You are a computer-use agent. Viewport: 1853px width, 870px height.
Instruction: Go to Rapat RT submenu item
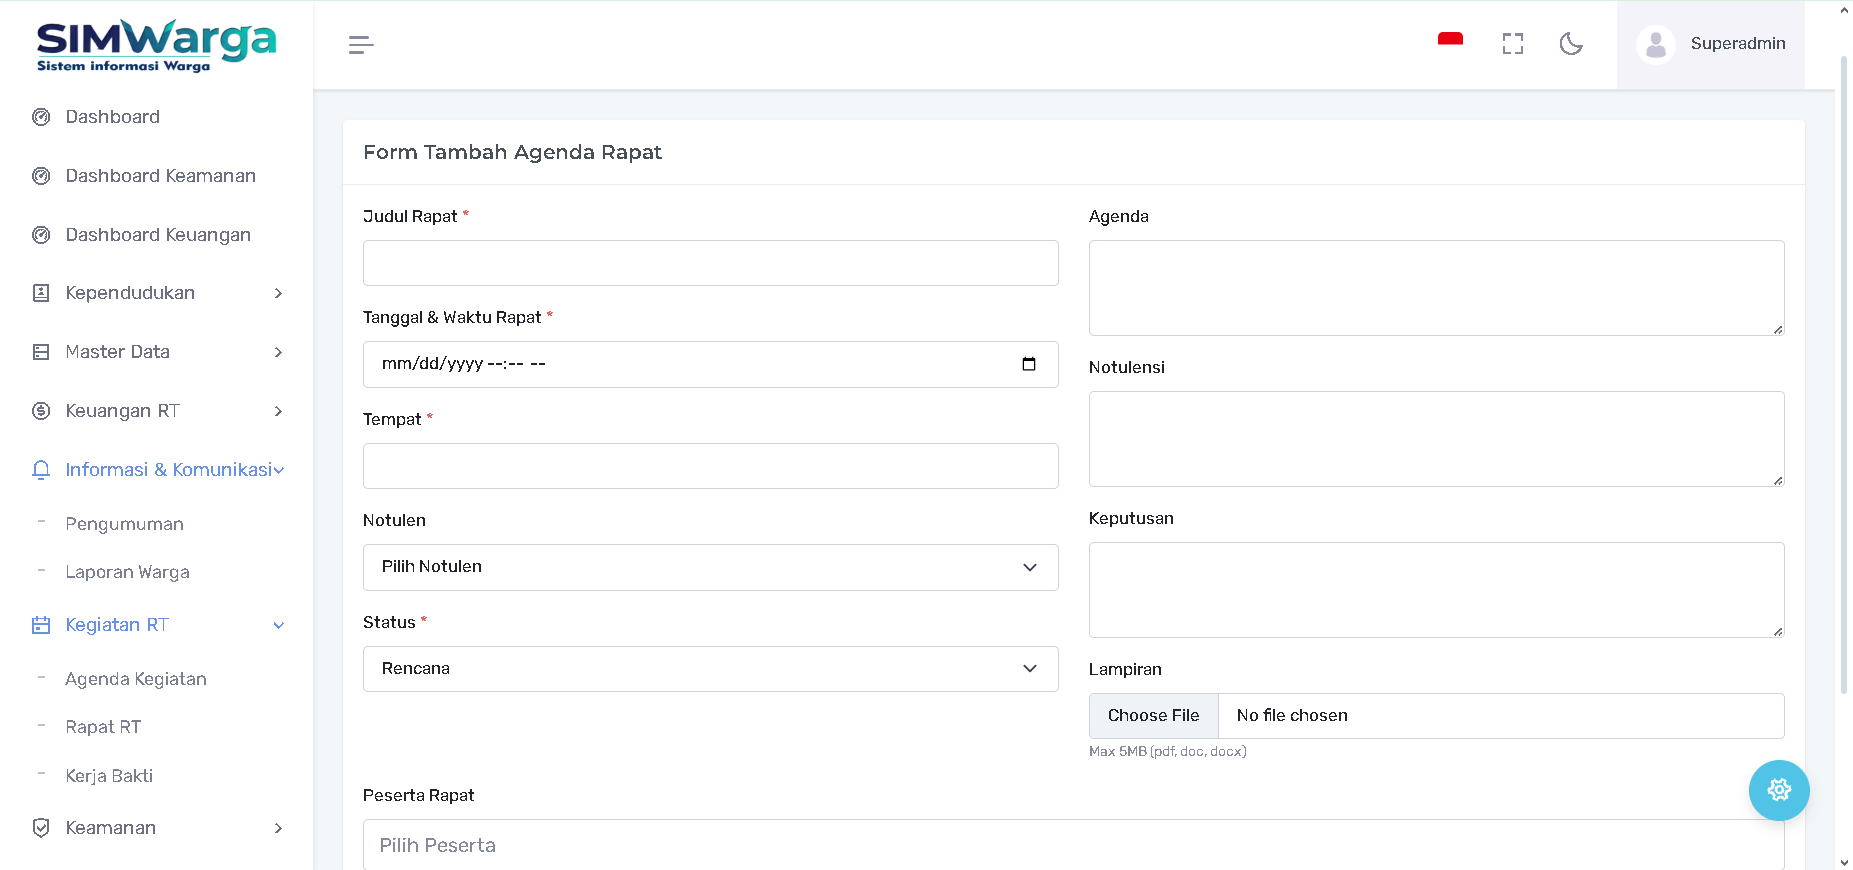pos(103,727)
